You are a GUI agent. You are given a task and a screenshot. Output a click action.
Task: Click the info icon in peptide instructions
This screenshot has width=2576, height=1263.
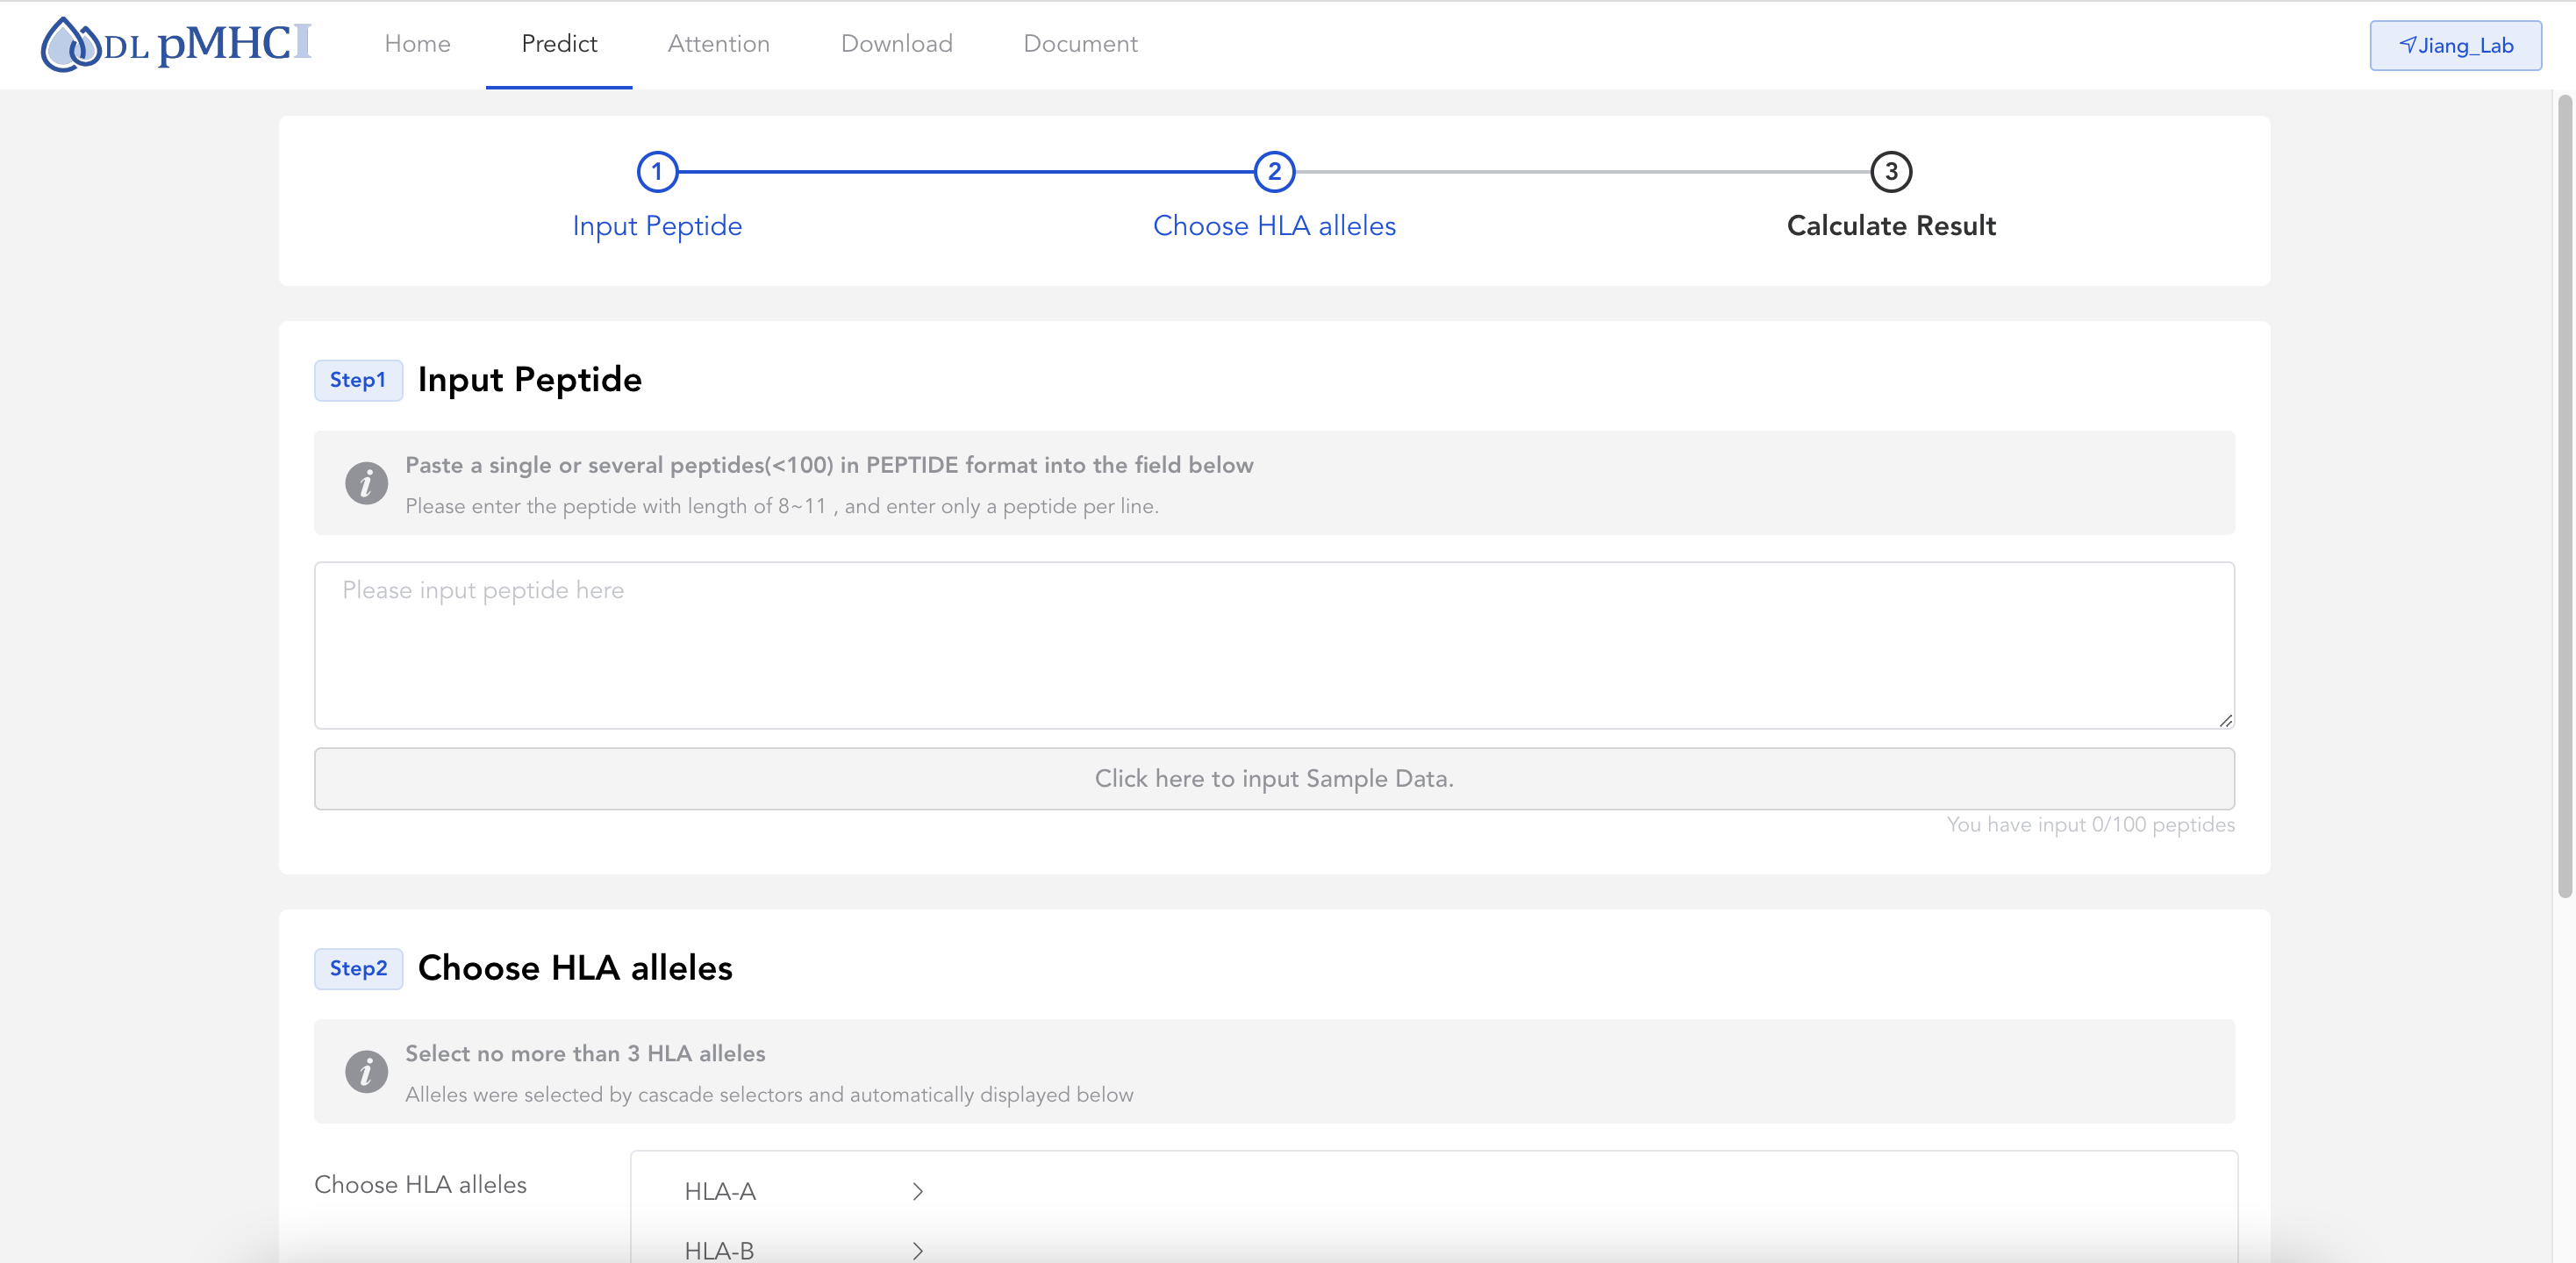click(366, 483)
